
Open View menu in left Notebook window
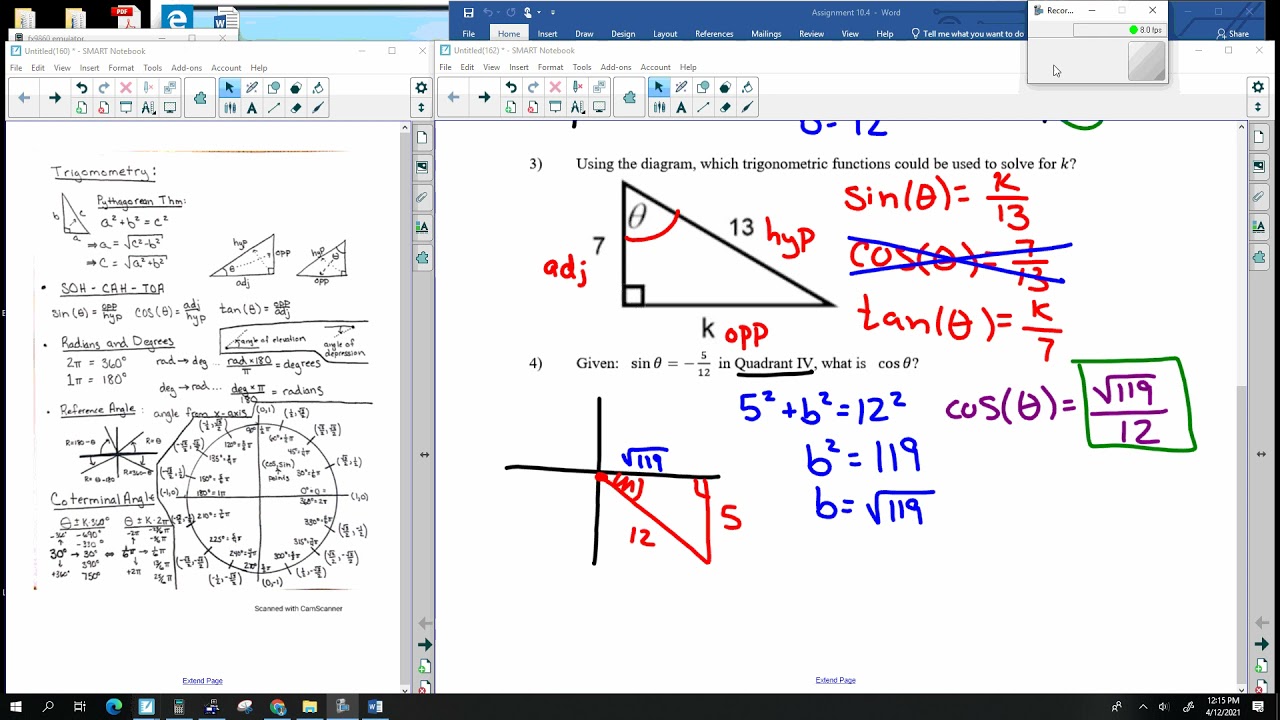(x=62, y=68)
